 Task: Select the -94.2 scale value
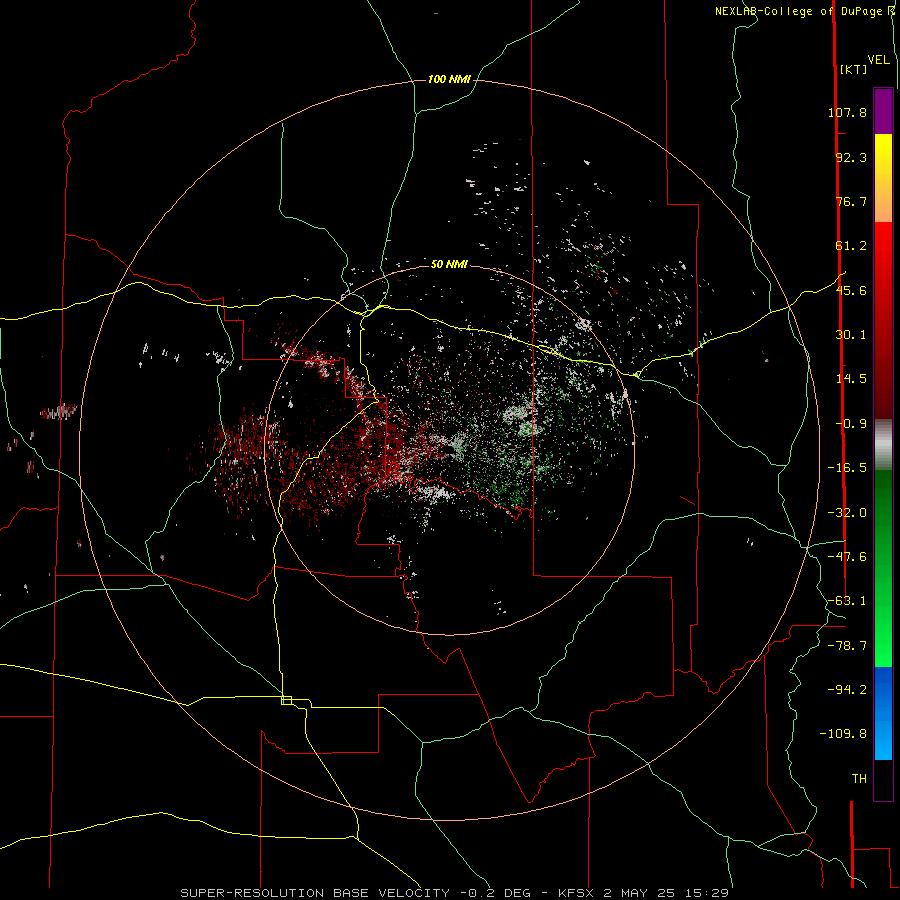click(847, 690)
